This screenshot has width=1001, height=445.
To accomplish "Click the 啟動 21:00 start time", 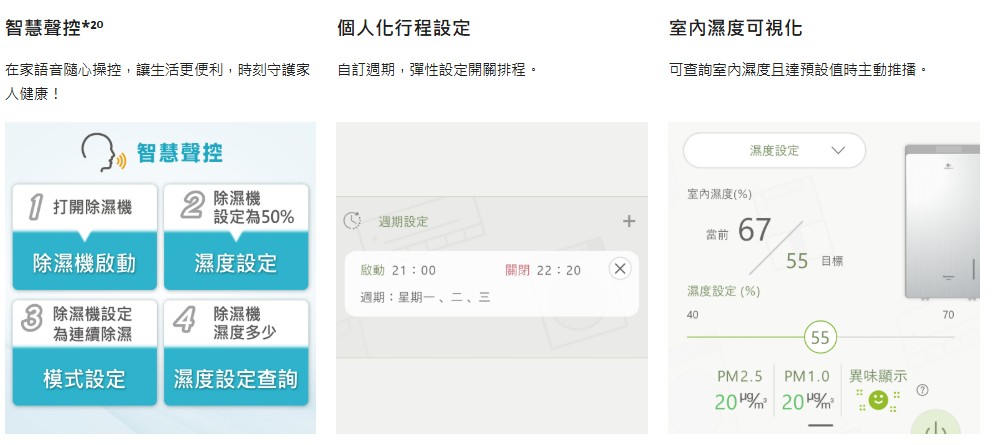I will point(398,270).
